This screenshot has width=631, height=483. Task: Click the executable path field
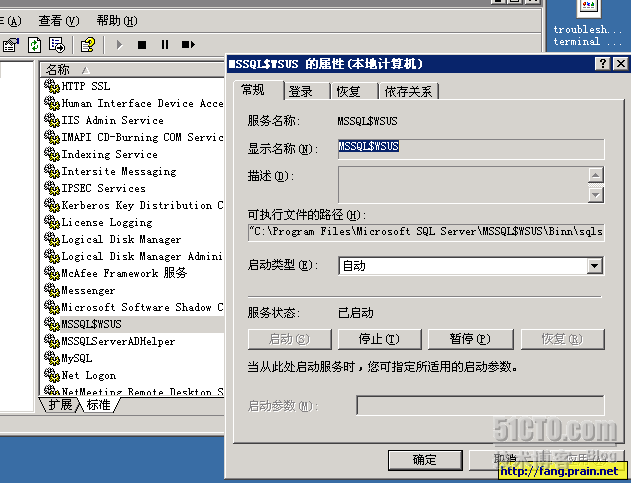[x=426, y=232]
